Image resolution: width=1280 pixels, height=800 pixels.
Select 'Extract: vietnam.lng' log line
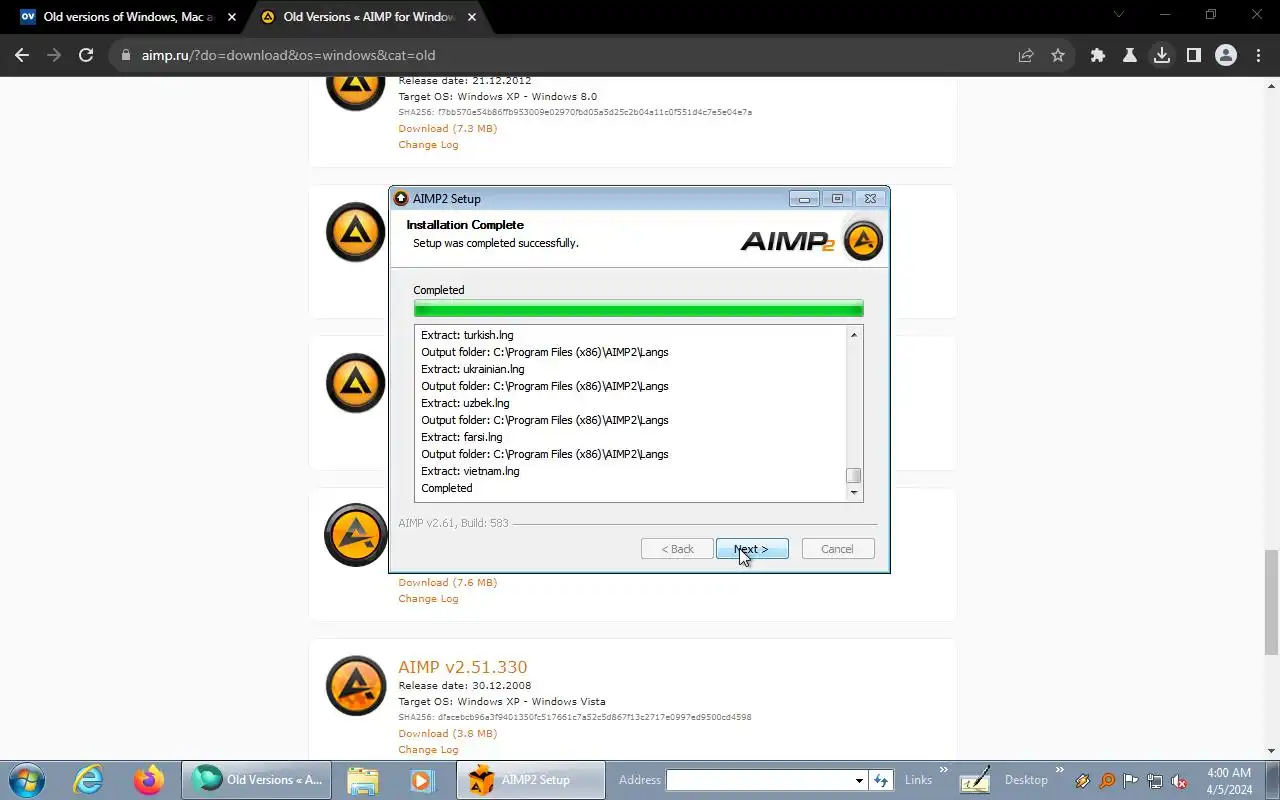pyautogui.click(x=470, y=471)
